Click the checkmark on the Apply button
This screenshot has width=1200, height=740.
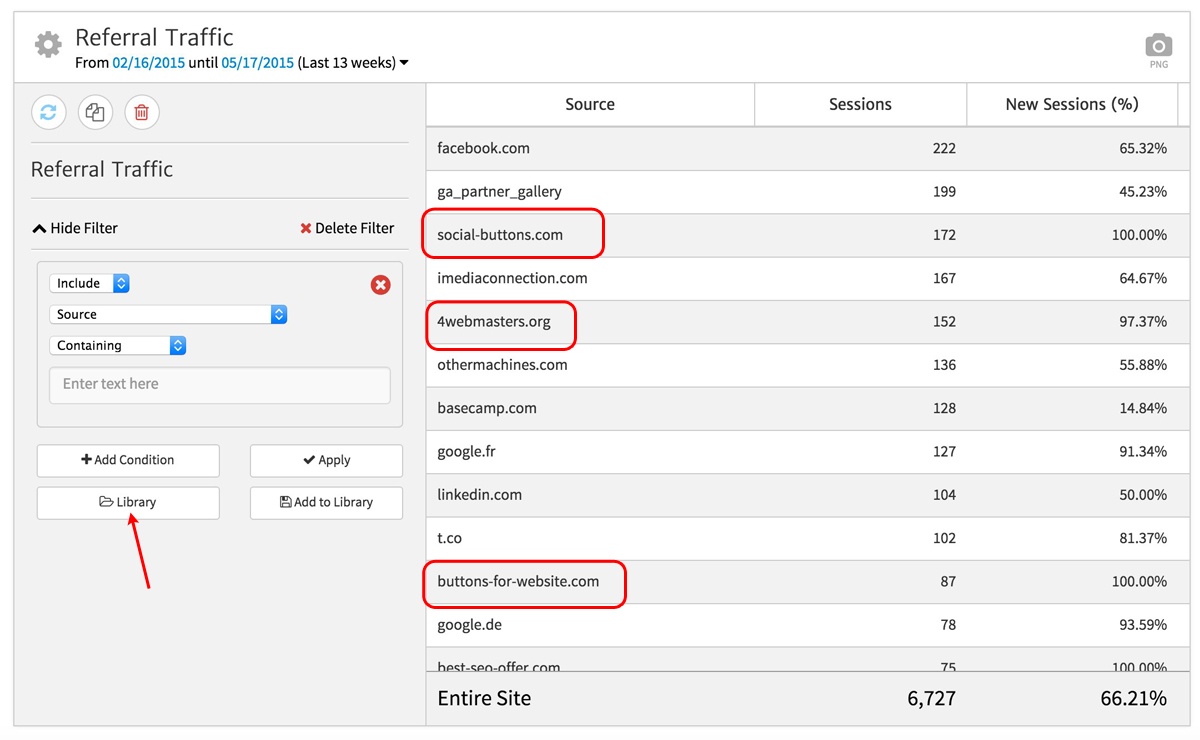[310, 460]
